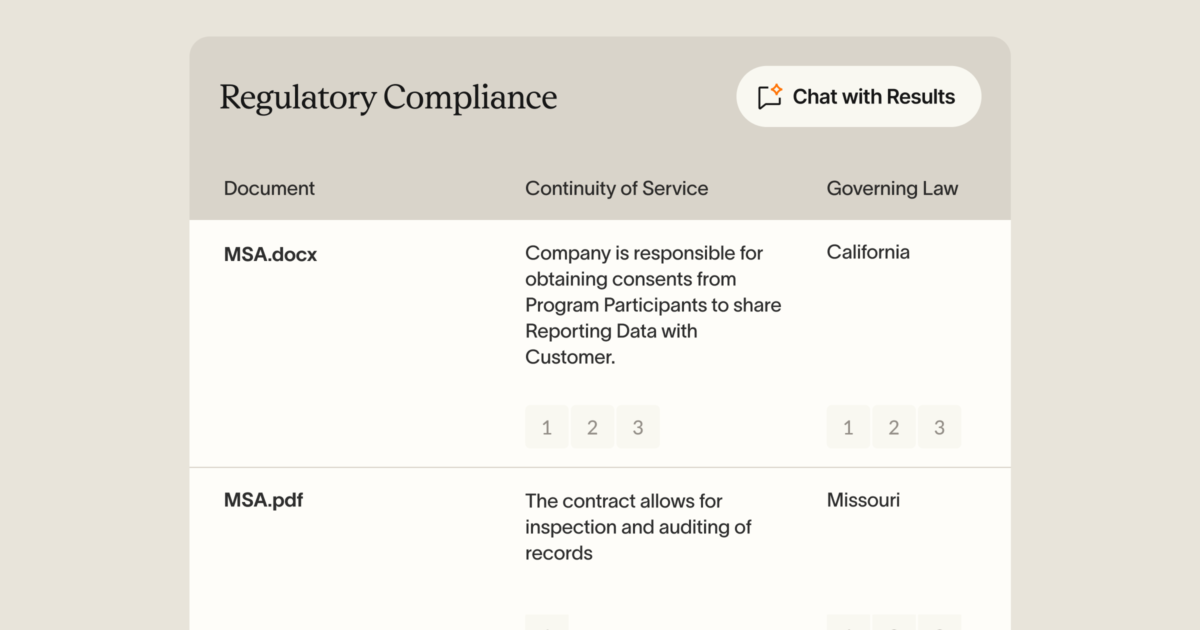The image size is (1200, 630).
Task: Click citation chip 1 in the MSA.pdf row
Action: point(547,622)
